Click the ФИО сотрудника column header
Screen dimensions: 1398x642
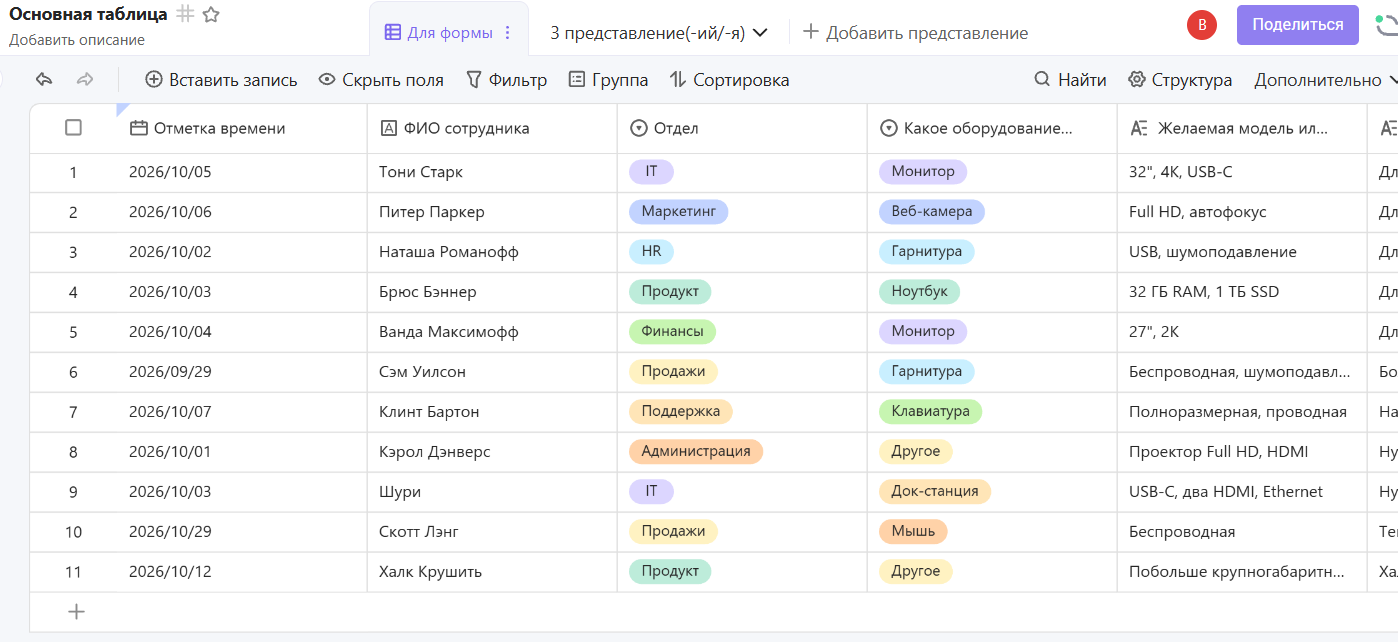tap(492, 128)
